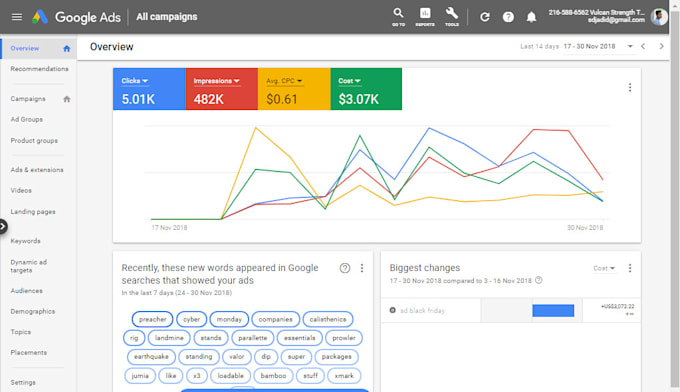Refresh data with the reload icon

485,17
